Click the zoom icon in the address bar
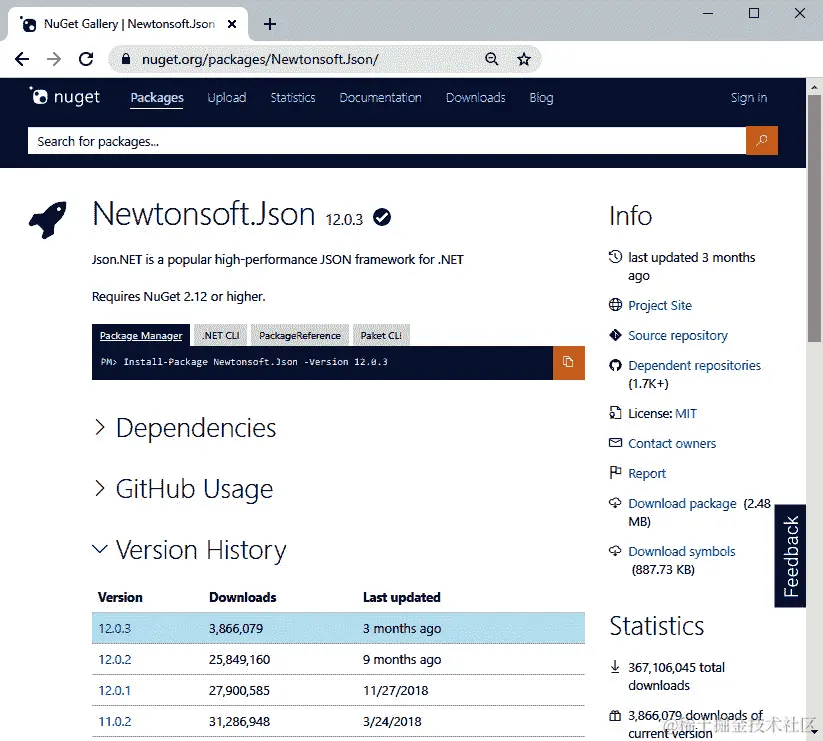 (x=491, y=60)
